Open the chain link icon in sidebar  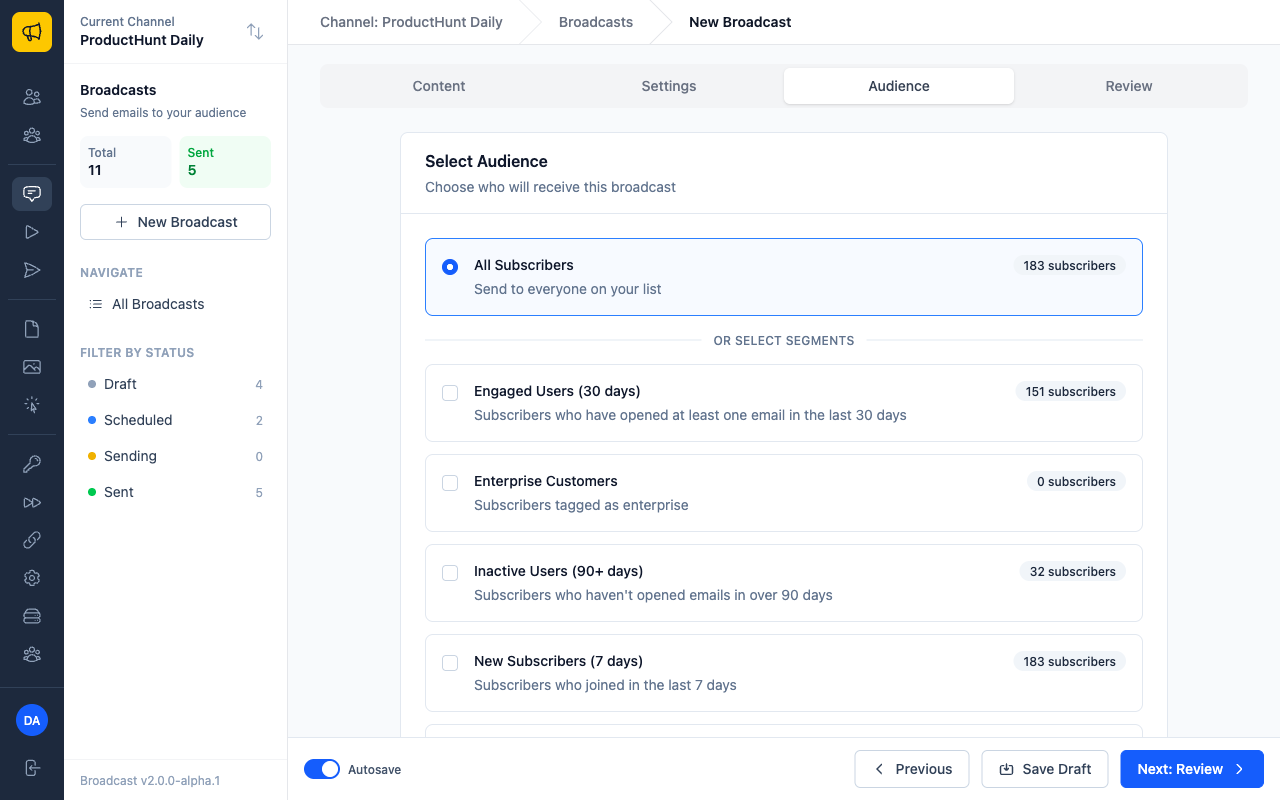32,540
